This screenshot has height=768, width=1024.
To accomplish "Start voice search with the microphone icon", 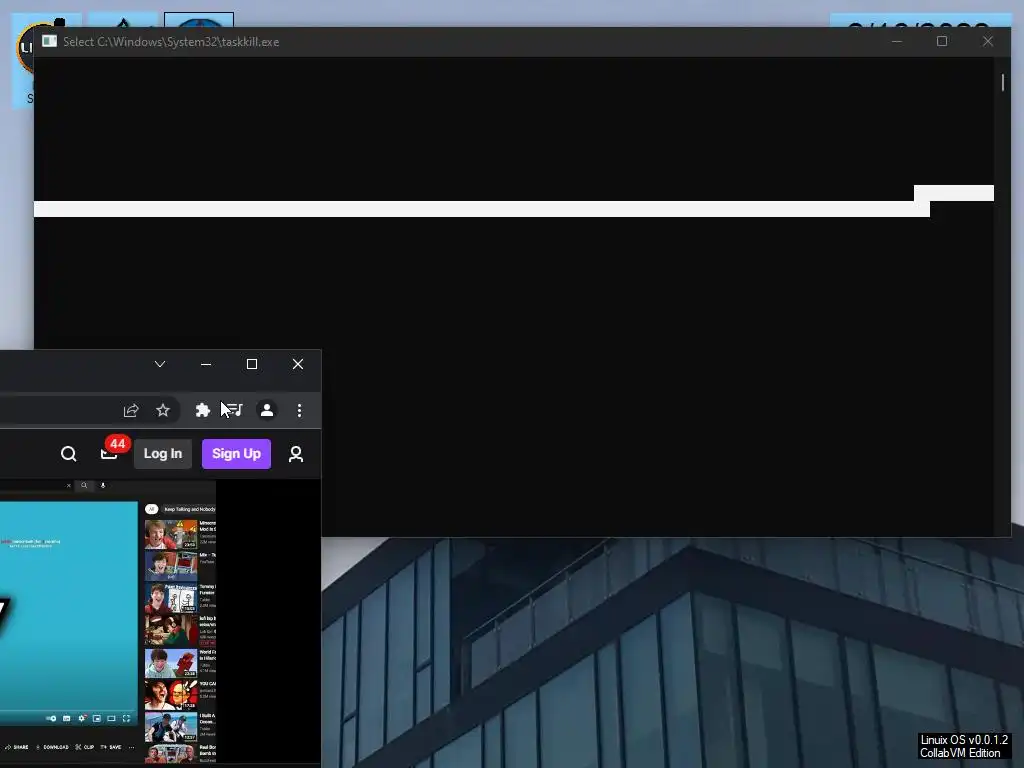I will (x=103, y=485).
